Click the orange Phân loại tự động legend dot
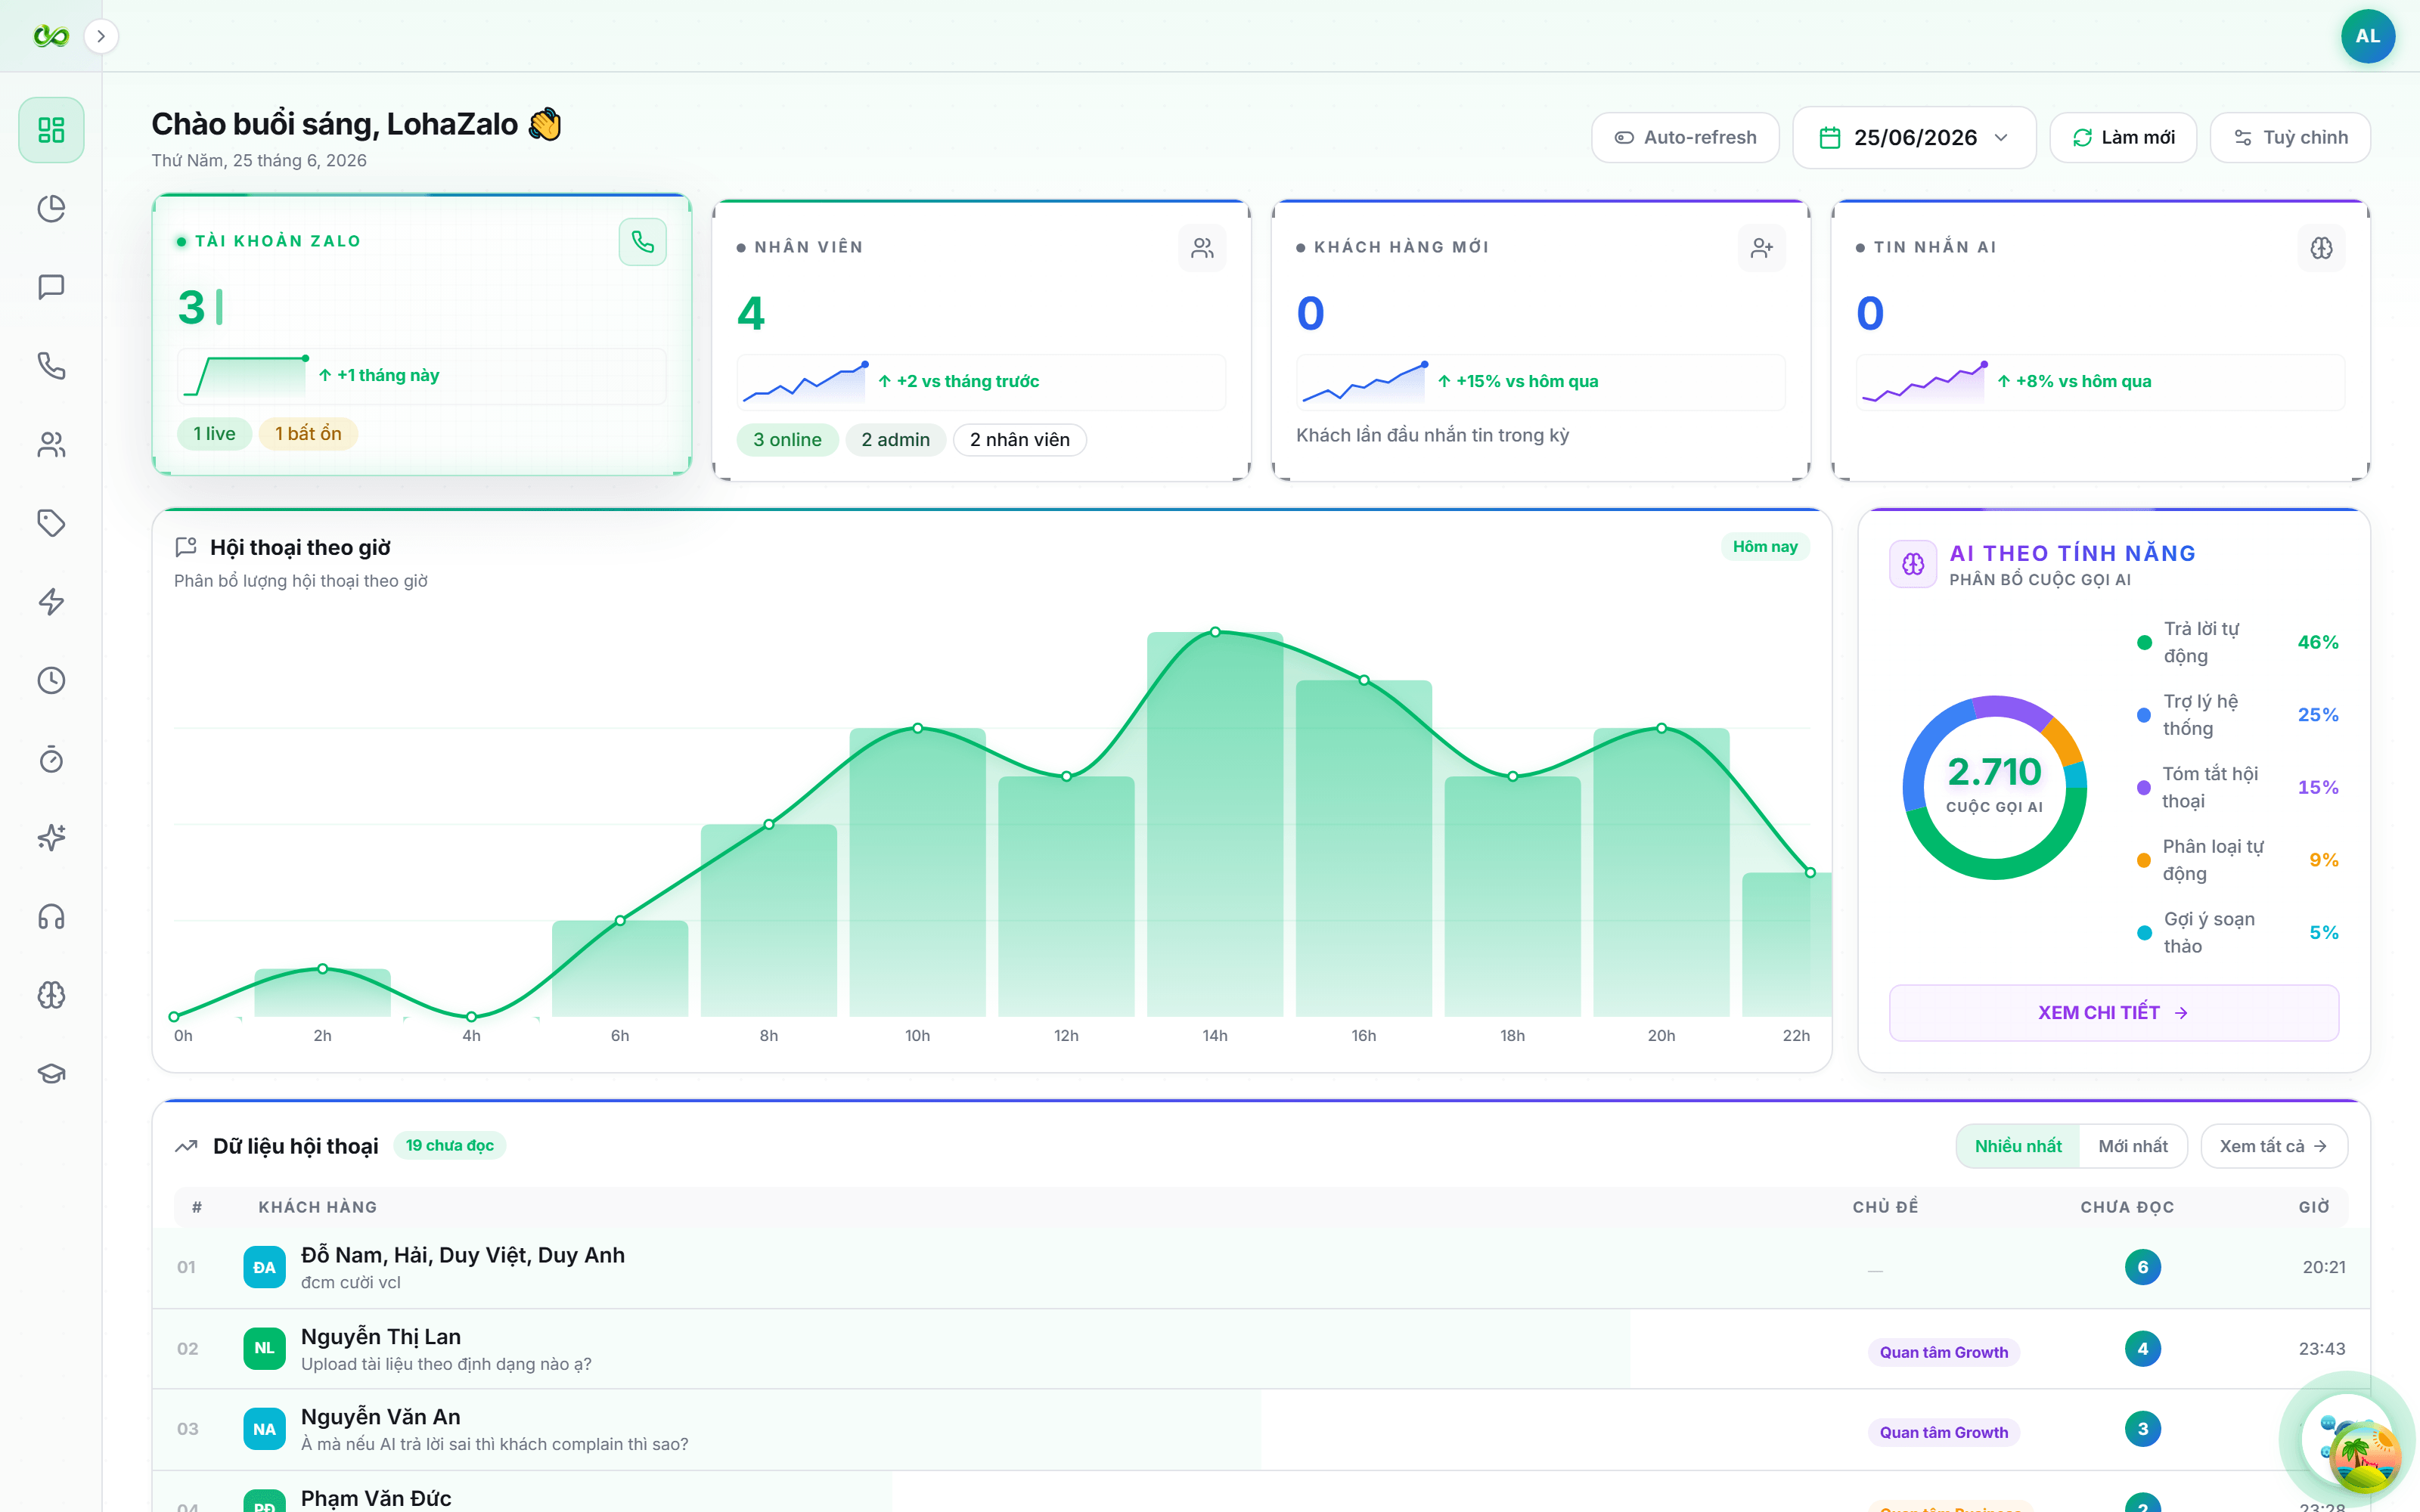The image size is (2420, 1512). coord(2144,861)
